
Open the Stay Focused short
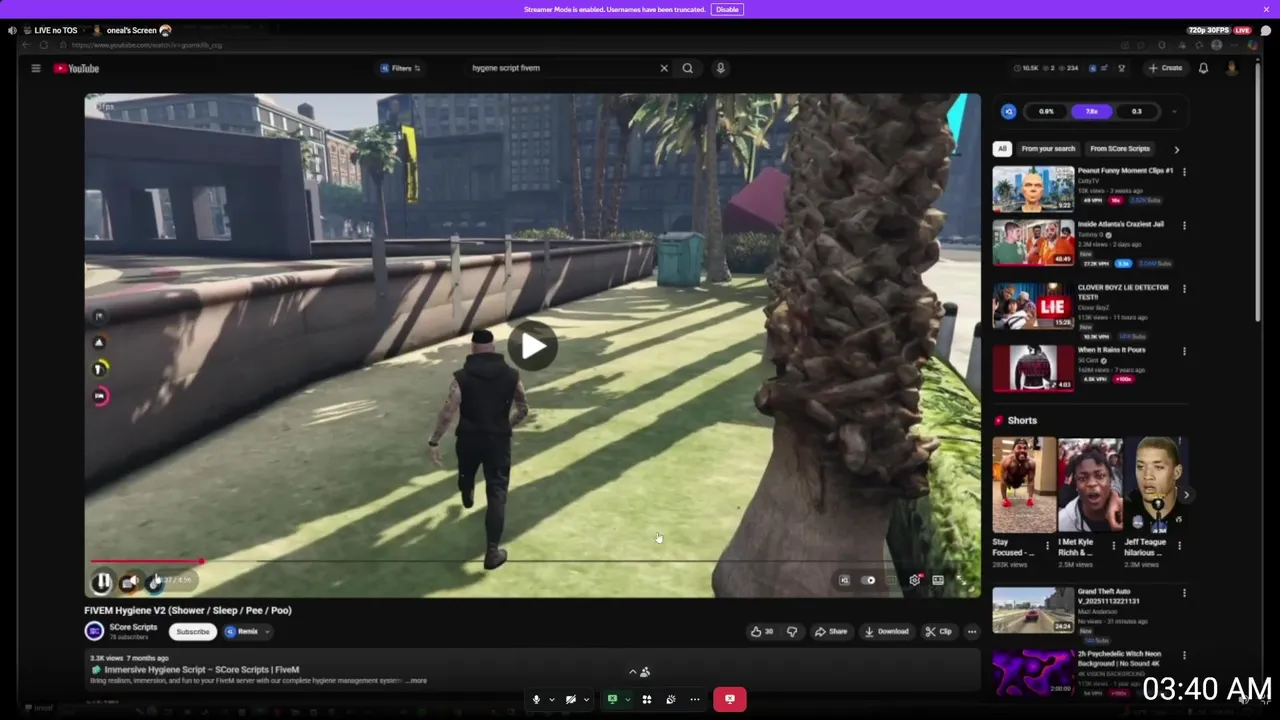click(x=1023, y=485)
